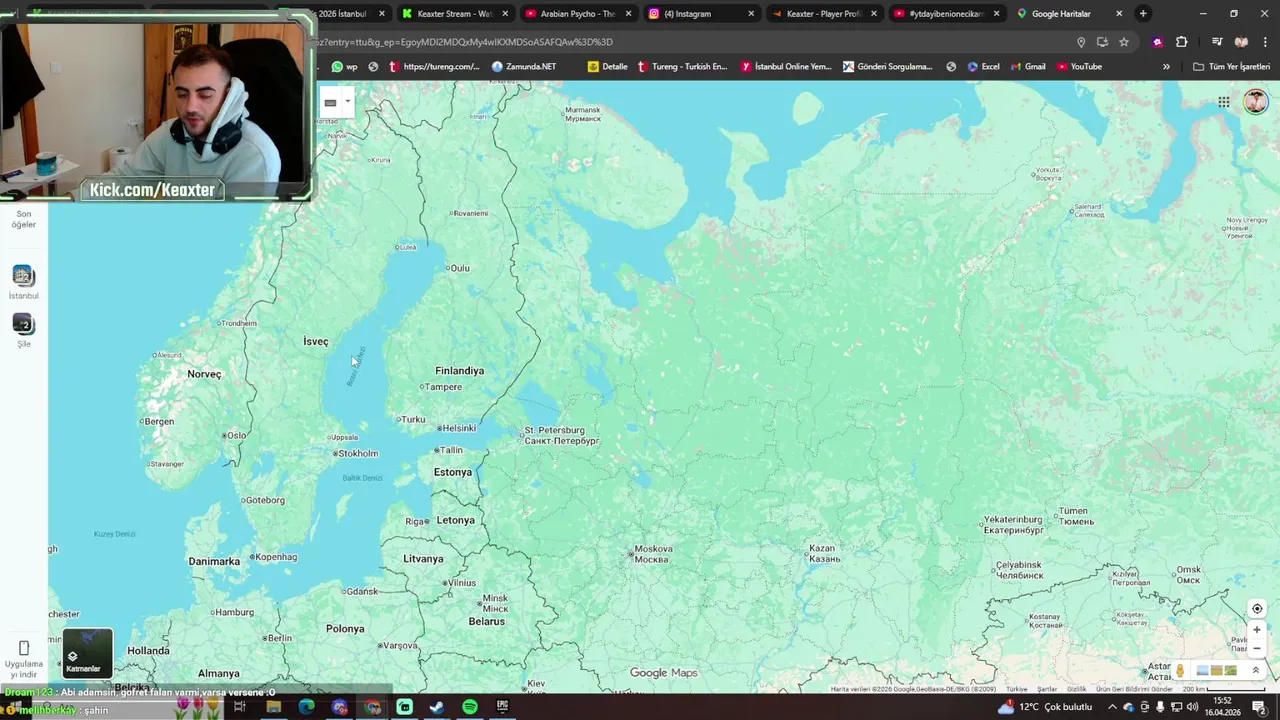Open the wp WhatsApp bookmark
Image resolution: width=1280 pixels, height=720 pixels.
[x=345, y=67]
